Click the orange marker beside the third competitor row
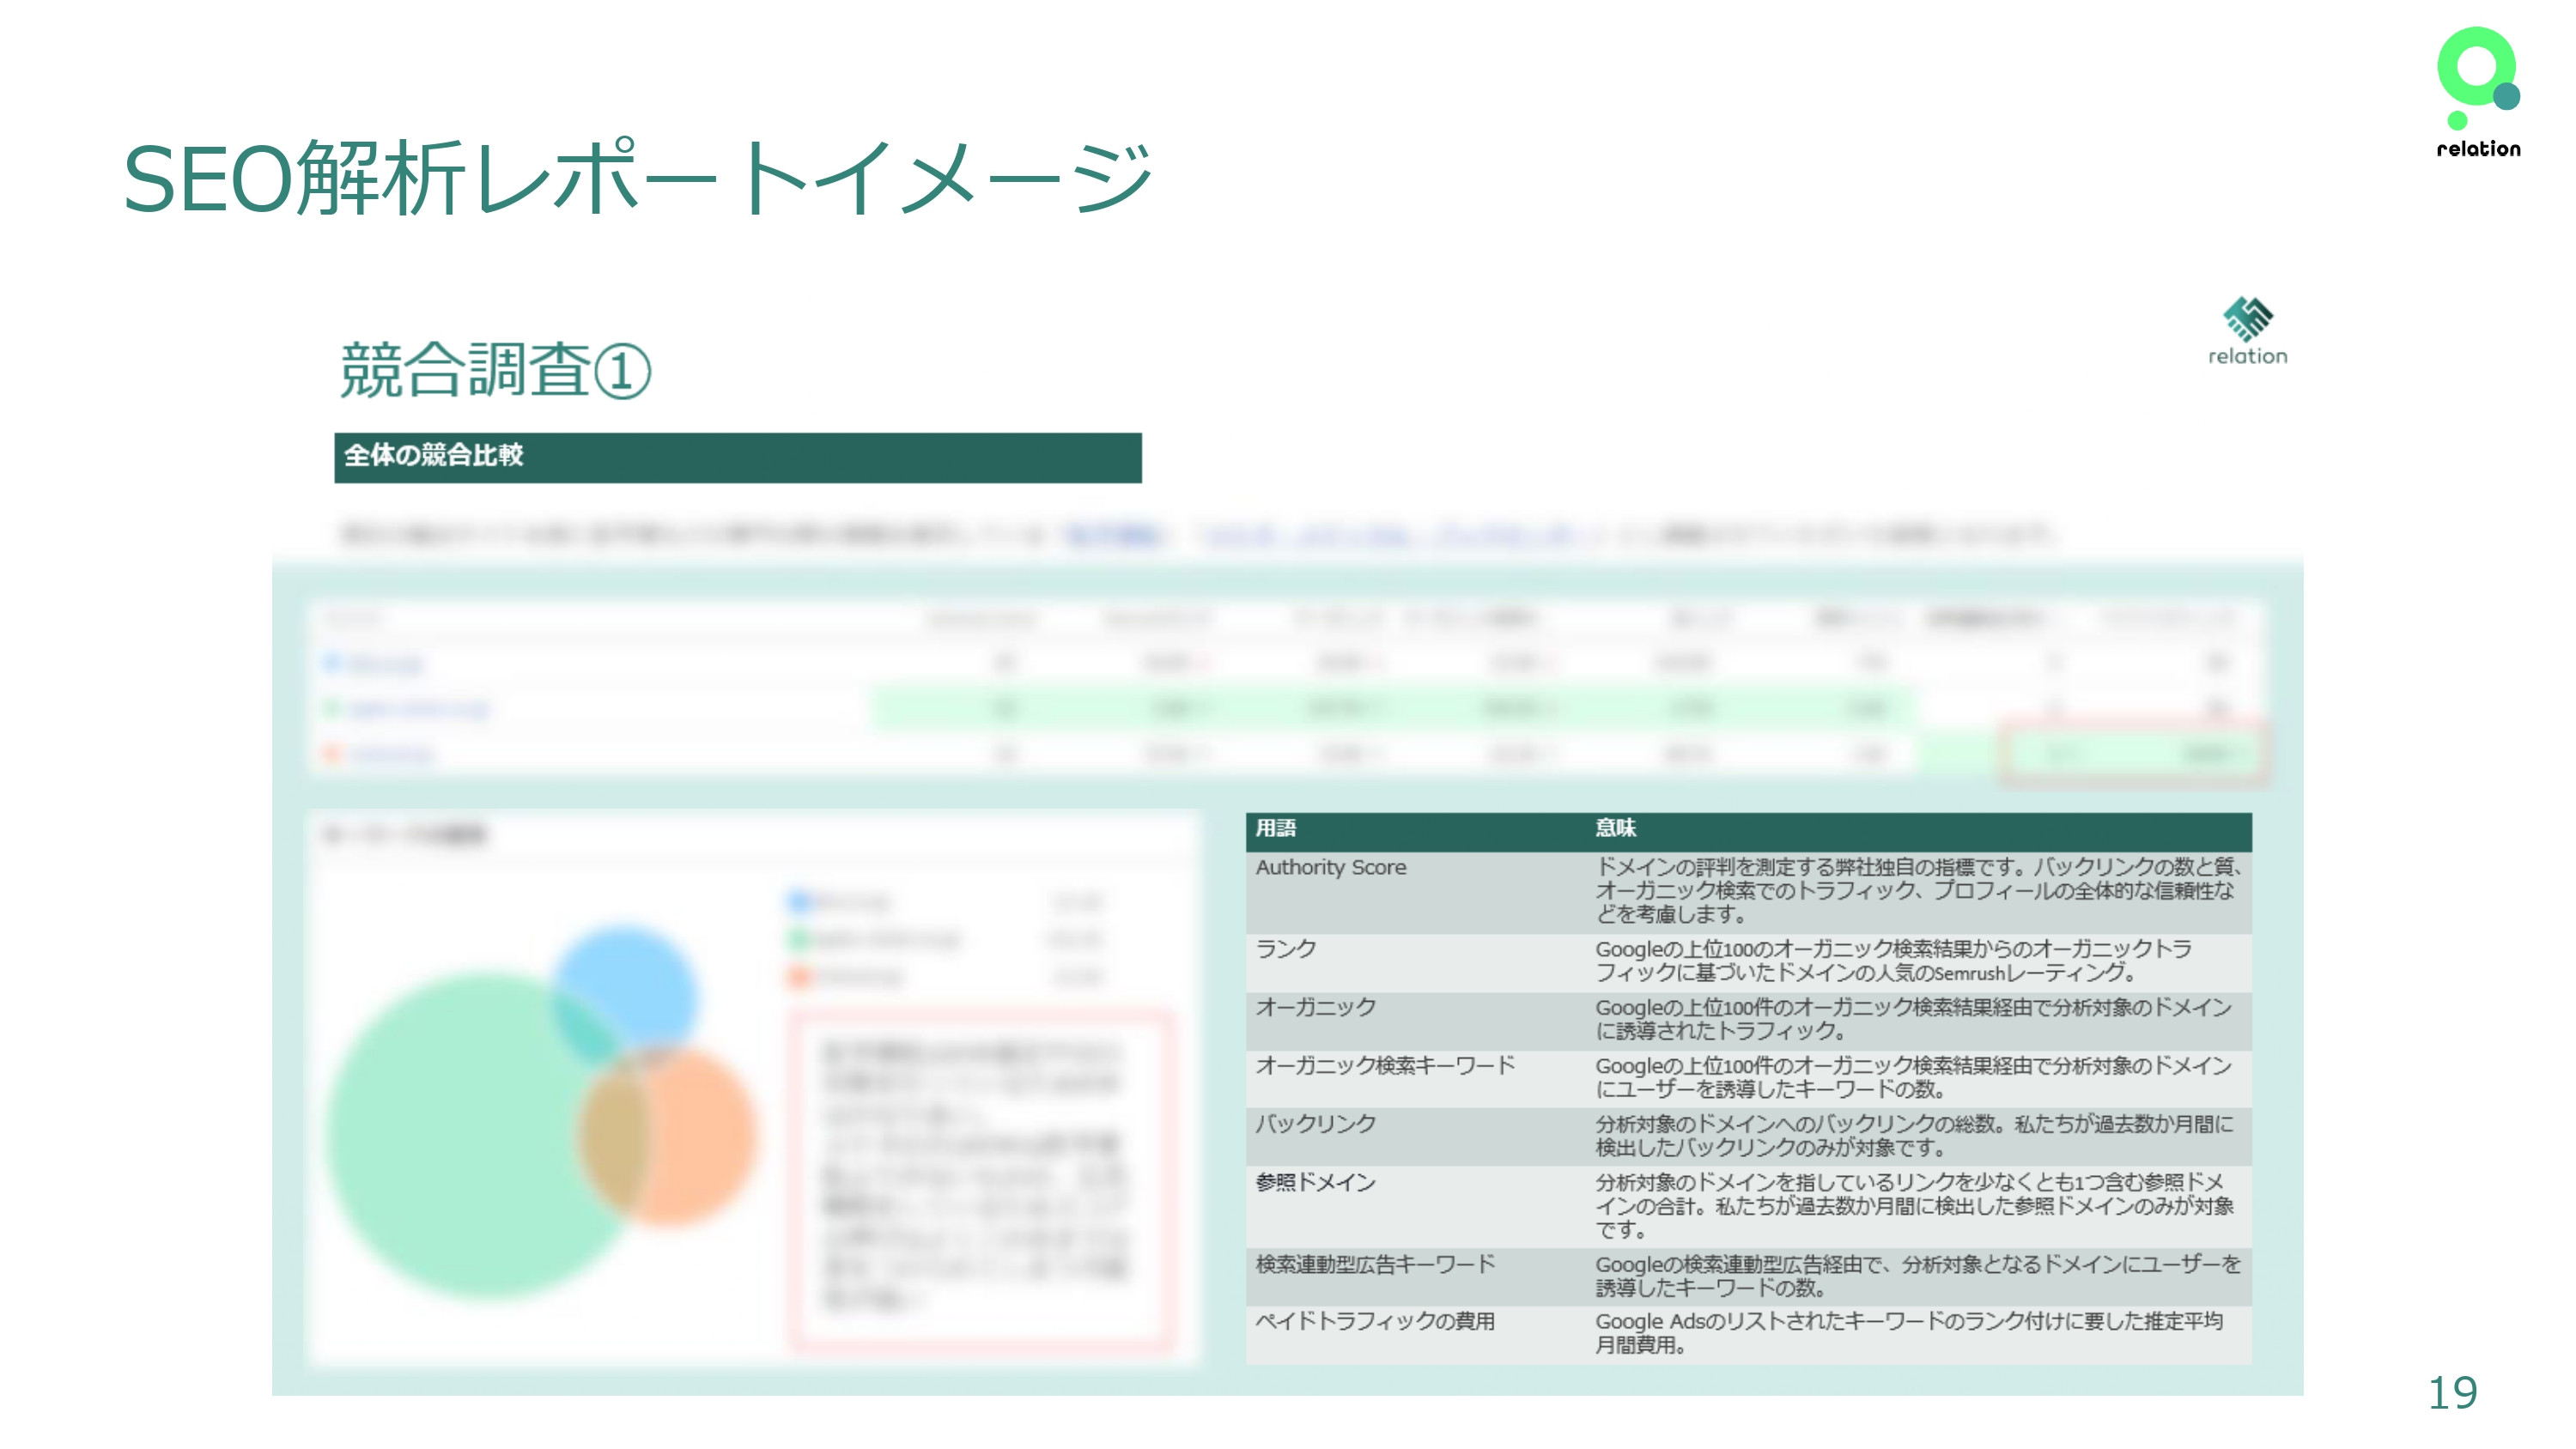Image resolution: width=2576 pixels, height=1449 pixels. point(333,753)
